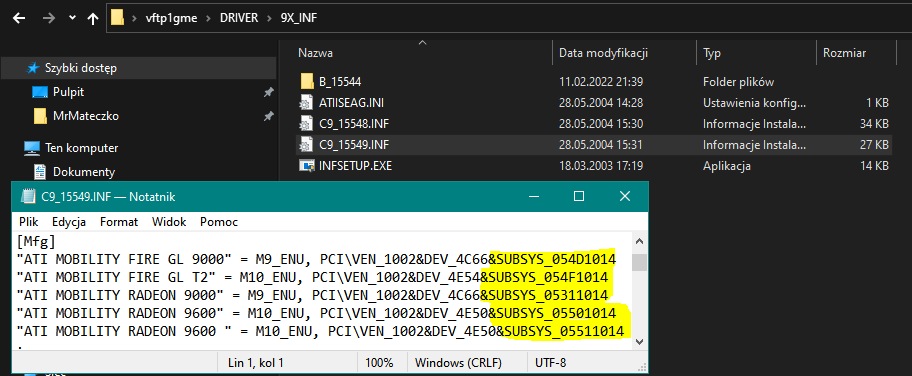
Task: Select the INFSETUP.EXE application icon
Action: point(307,166)
